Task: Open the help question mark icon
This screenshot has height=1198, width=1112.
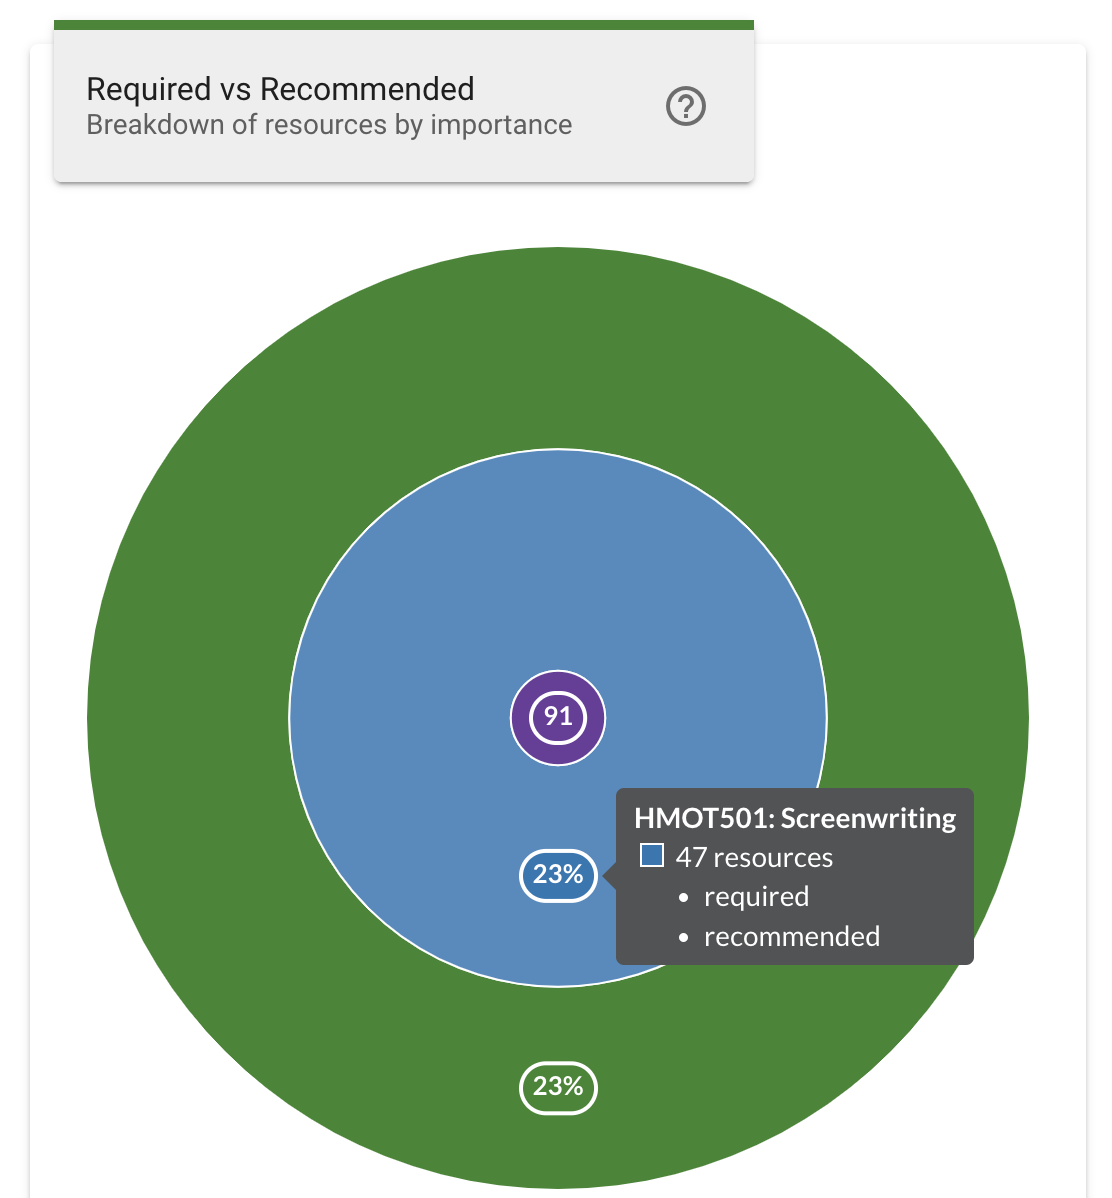Action: 686,106
